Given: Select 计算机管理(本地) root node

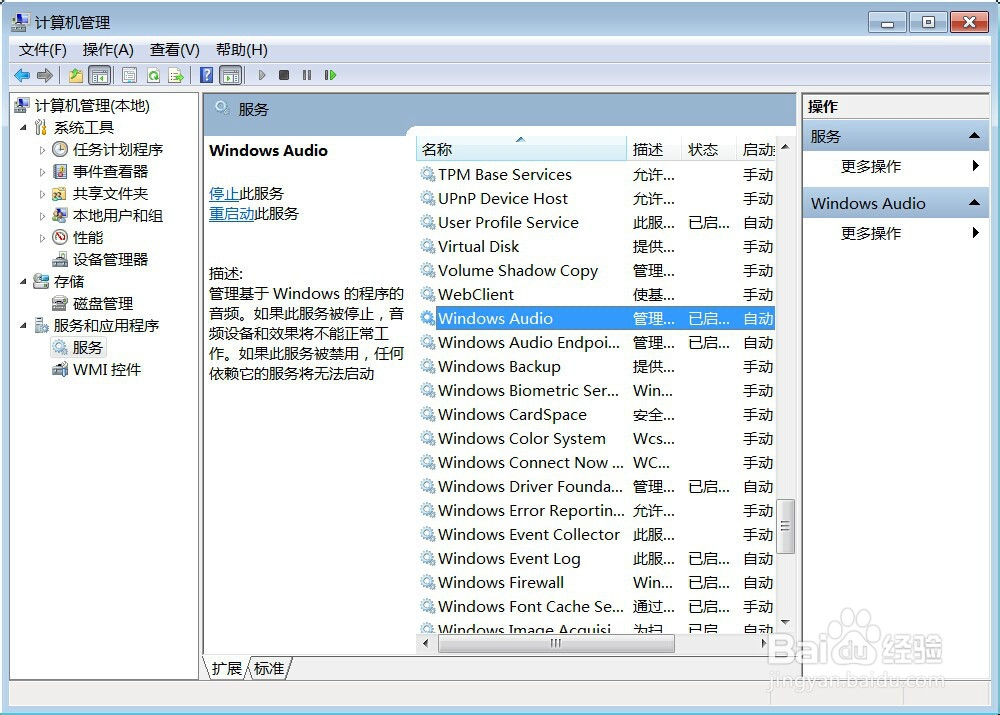Looking at the screenshot, I should pos(92,105).
